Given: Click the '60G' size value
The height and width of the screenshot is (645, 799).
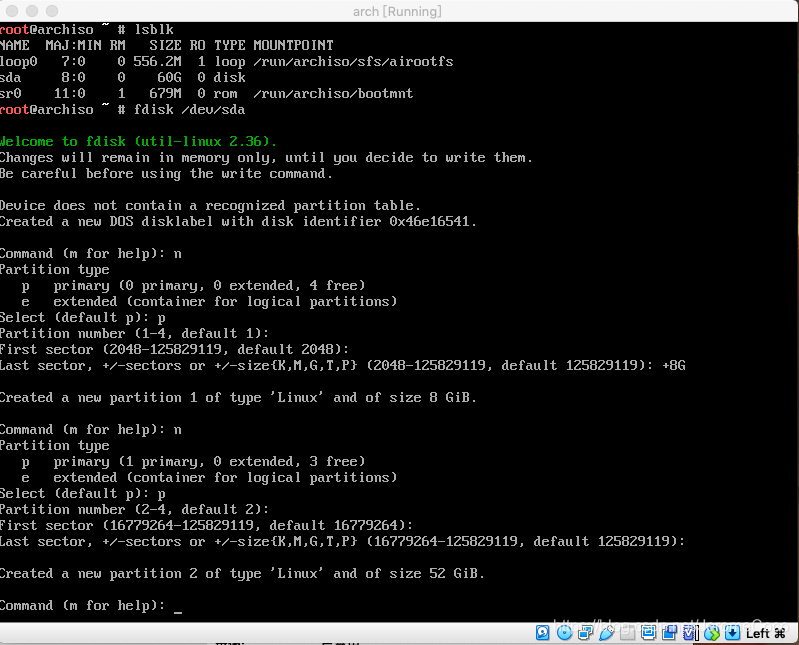Looking at the screenshot, I should (x=169, y=77).
